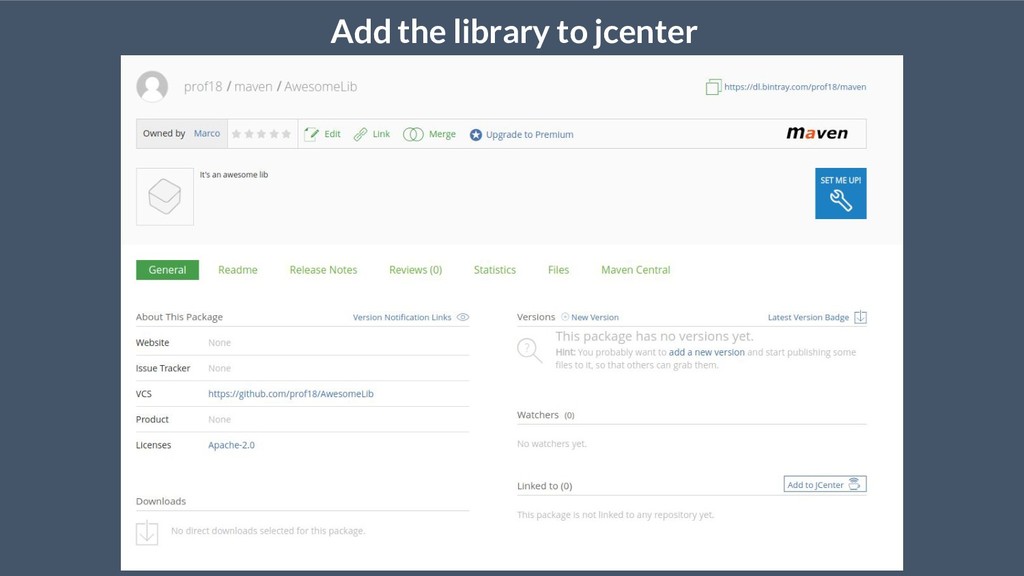Click the Edit link text
Screen dimensions: 1024x576
[x=332, y=134]
